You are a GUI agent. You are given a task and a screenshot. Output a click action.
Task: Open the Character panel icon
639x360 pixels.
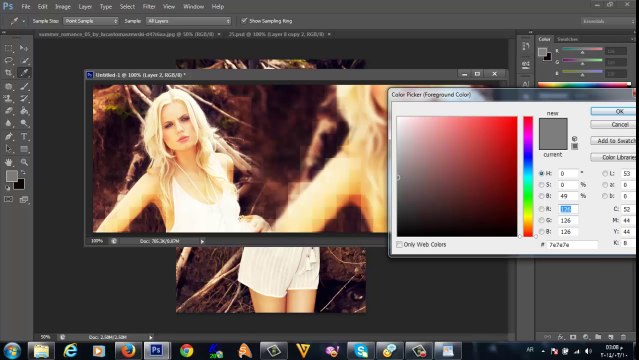526,84
